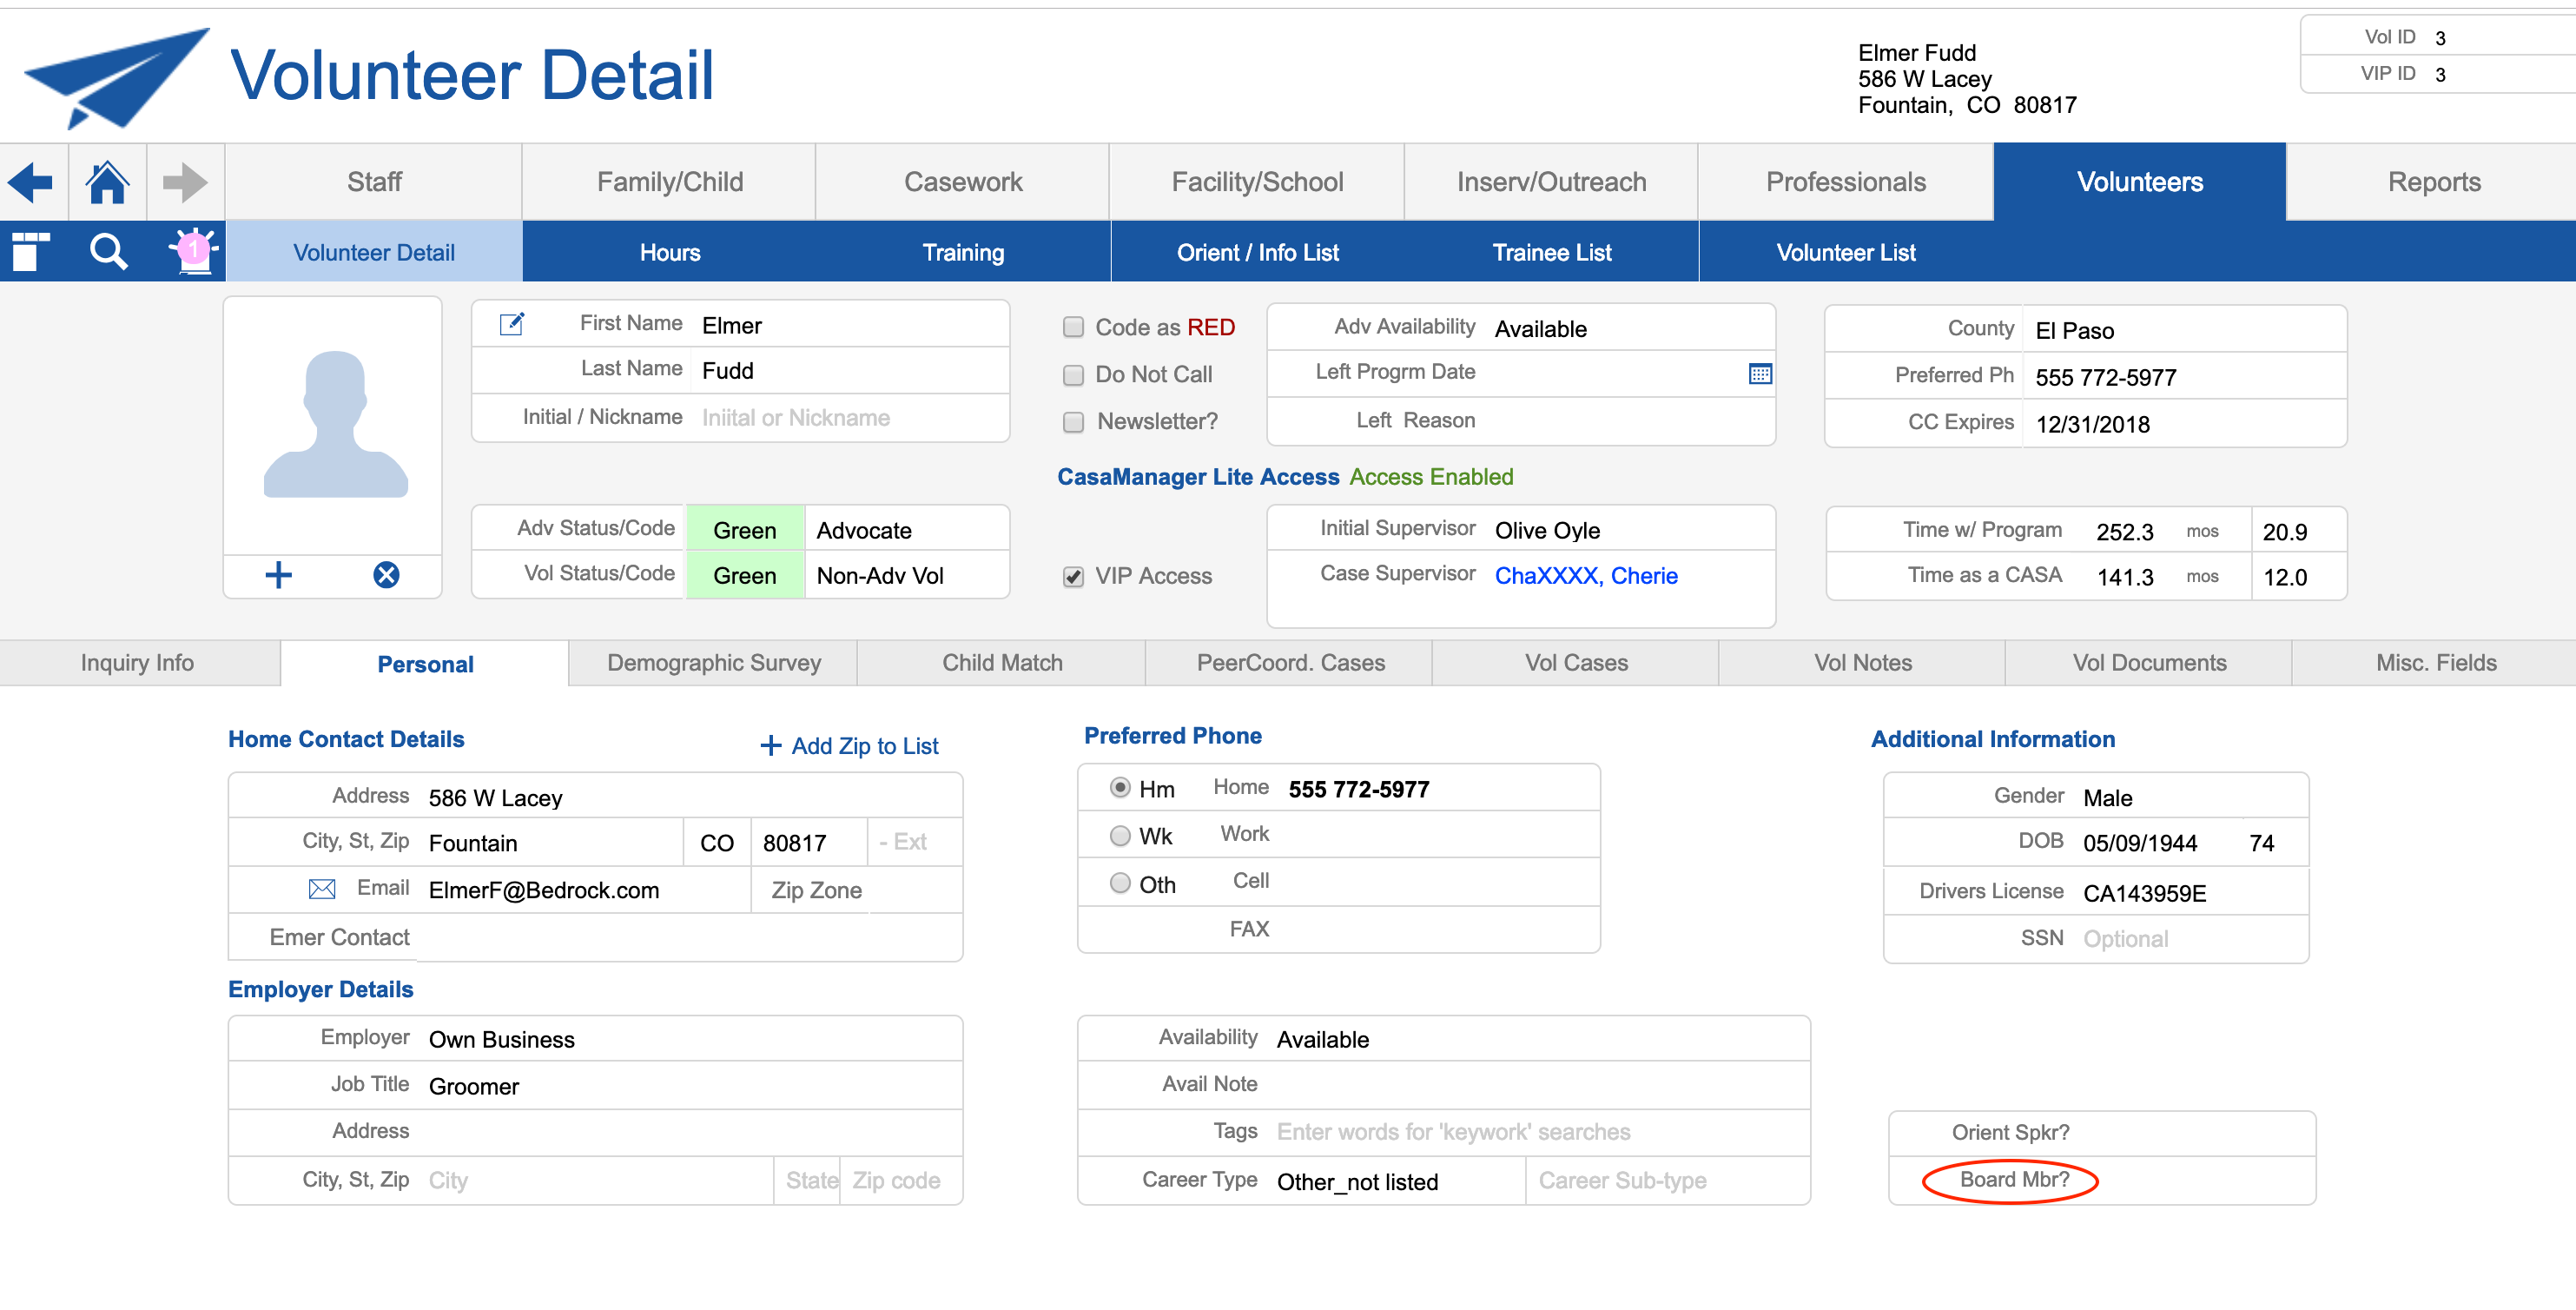The height and width of the screenshot is (1310, 2576).
Task: Click the back arrow navigation icon
Action: [31, 182]
